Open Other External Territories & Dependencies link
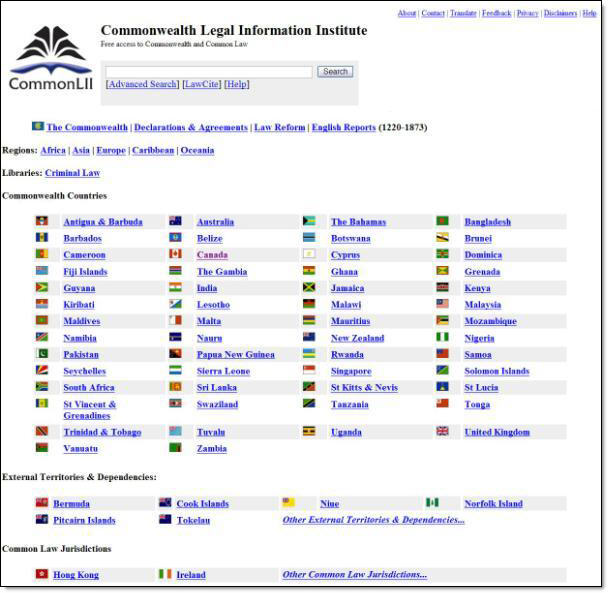Image resolution: width=608 pixels, height=593 pixels. point(373,520)
